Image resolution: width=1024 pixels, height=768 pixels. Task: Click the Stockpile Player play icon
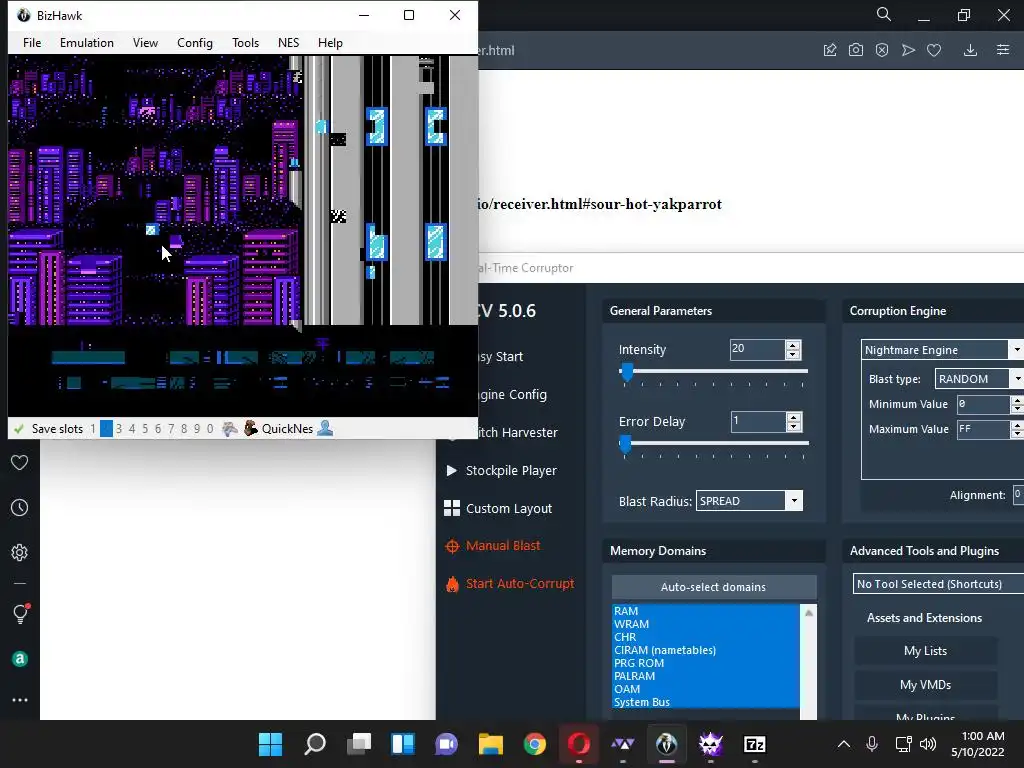click(451, 470)
